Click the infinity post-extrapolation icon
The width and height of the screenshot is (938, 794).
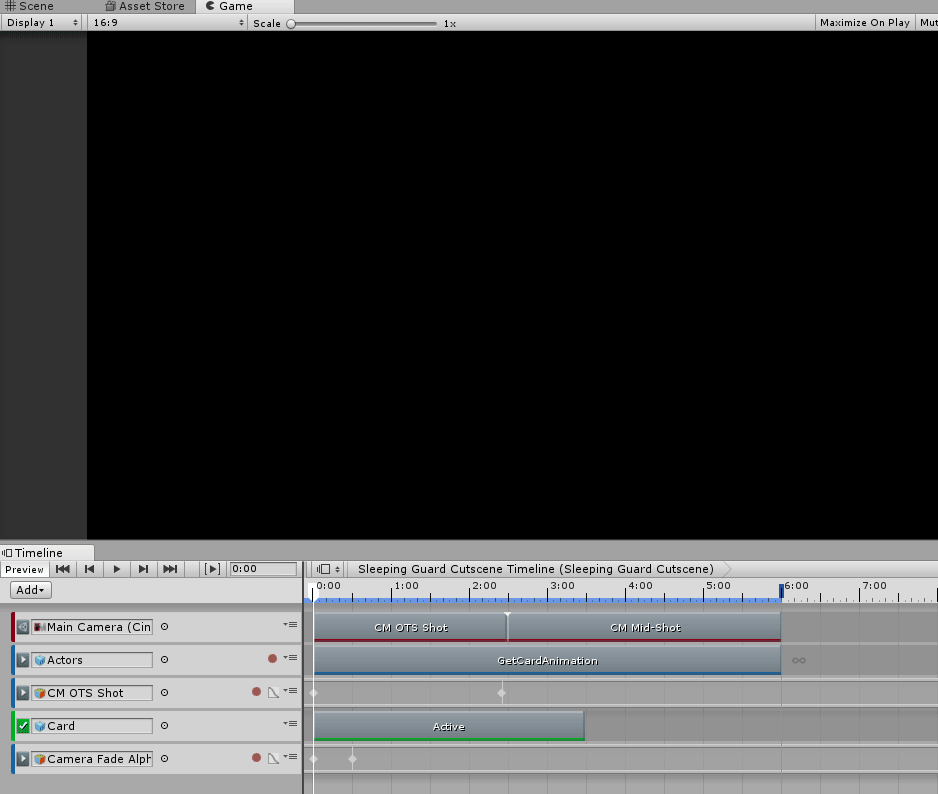click(799, 661)
